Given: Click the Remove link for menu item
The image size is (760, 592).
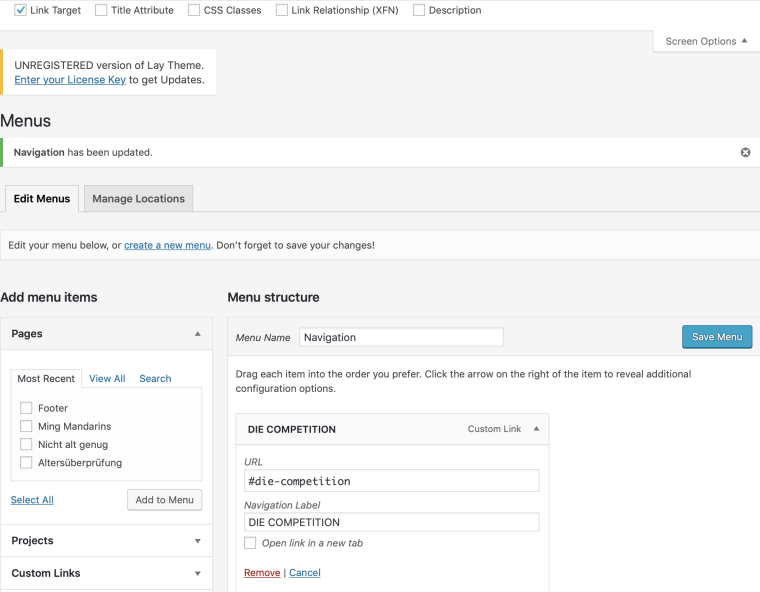Looking at the screenshot, I should [262, 573].
